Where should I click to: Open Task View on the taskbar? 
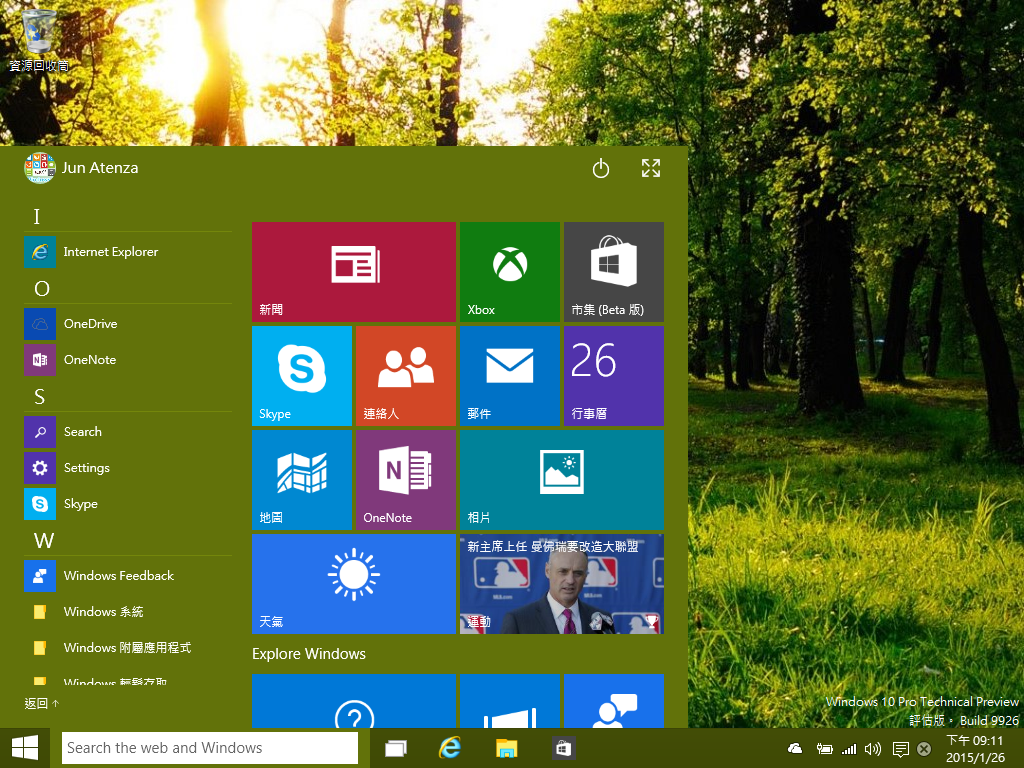396,748
